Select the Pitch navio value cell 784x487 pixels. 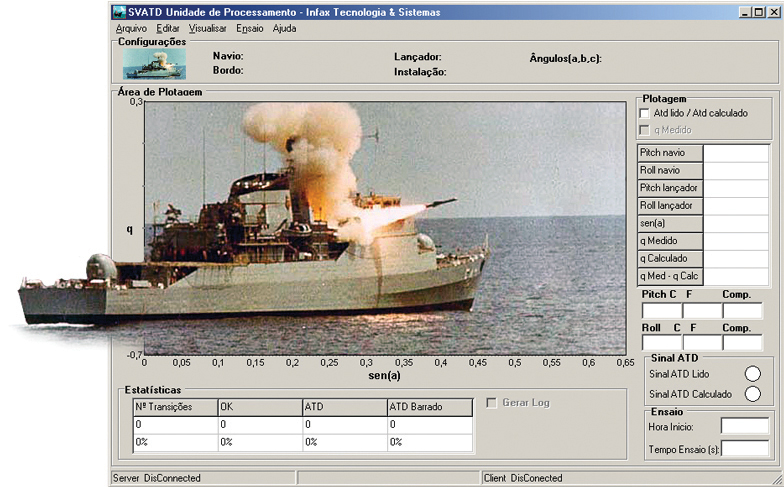click(736, 153)
